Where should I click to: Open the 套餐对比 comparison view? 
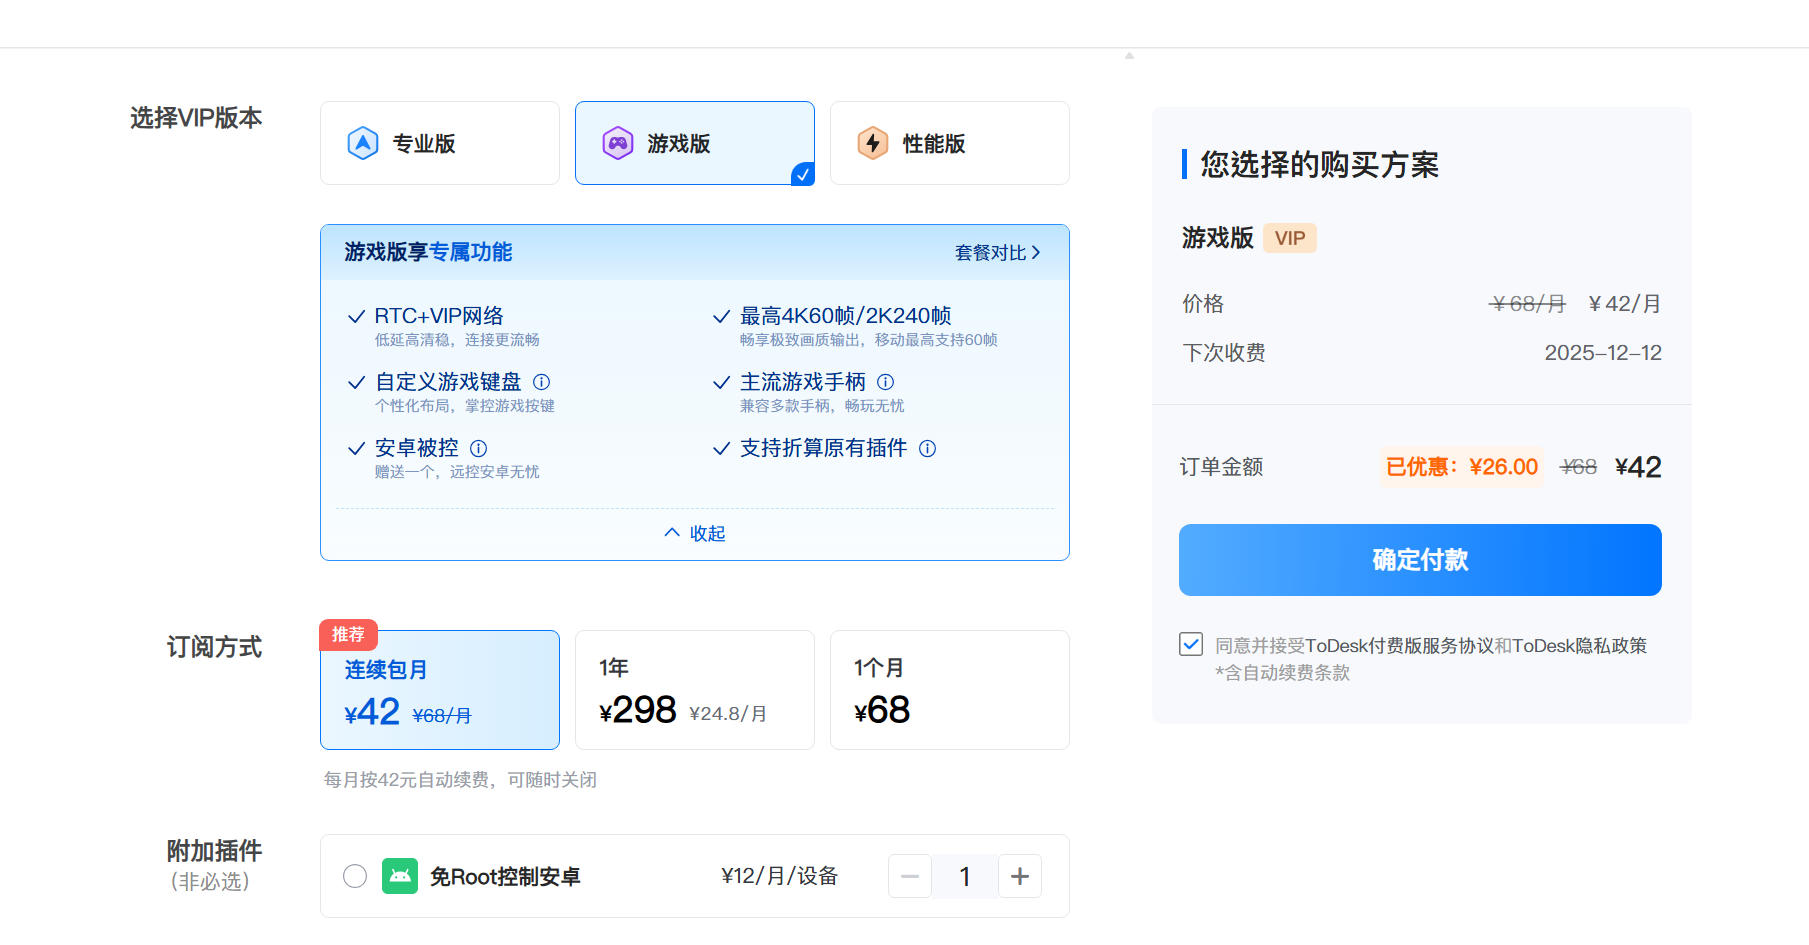996,252
